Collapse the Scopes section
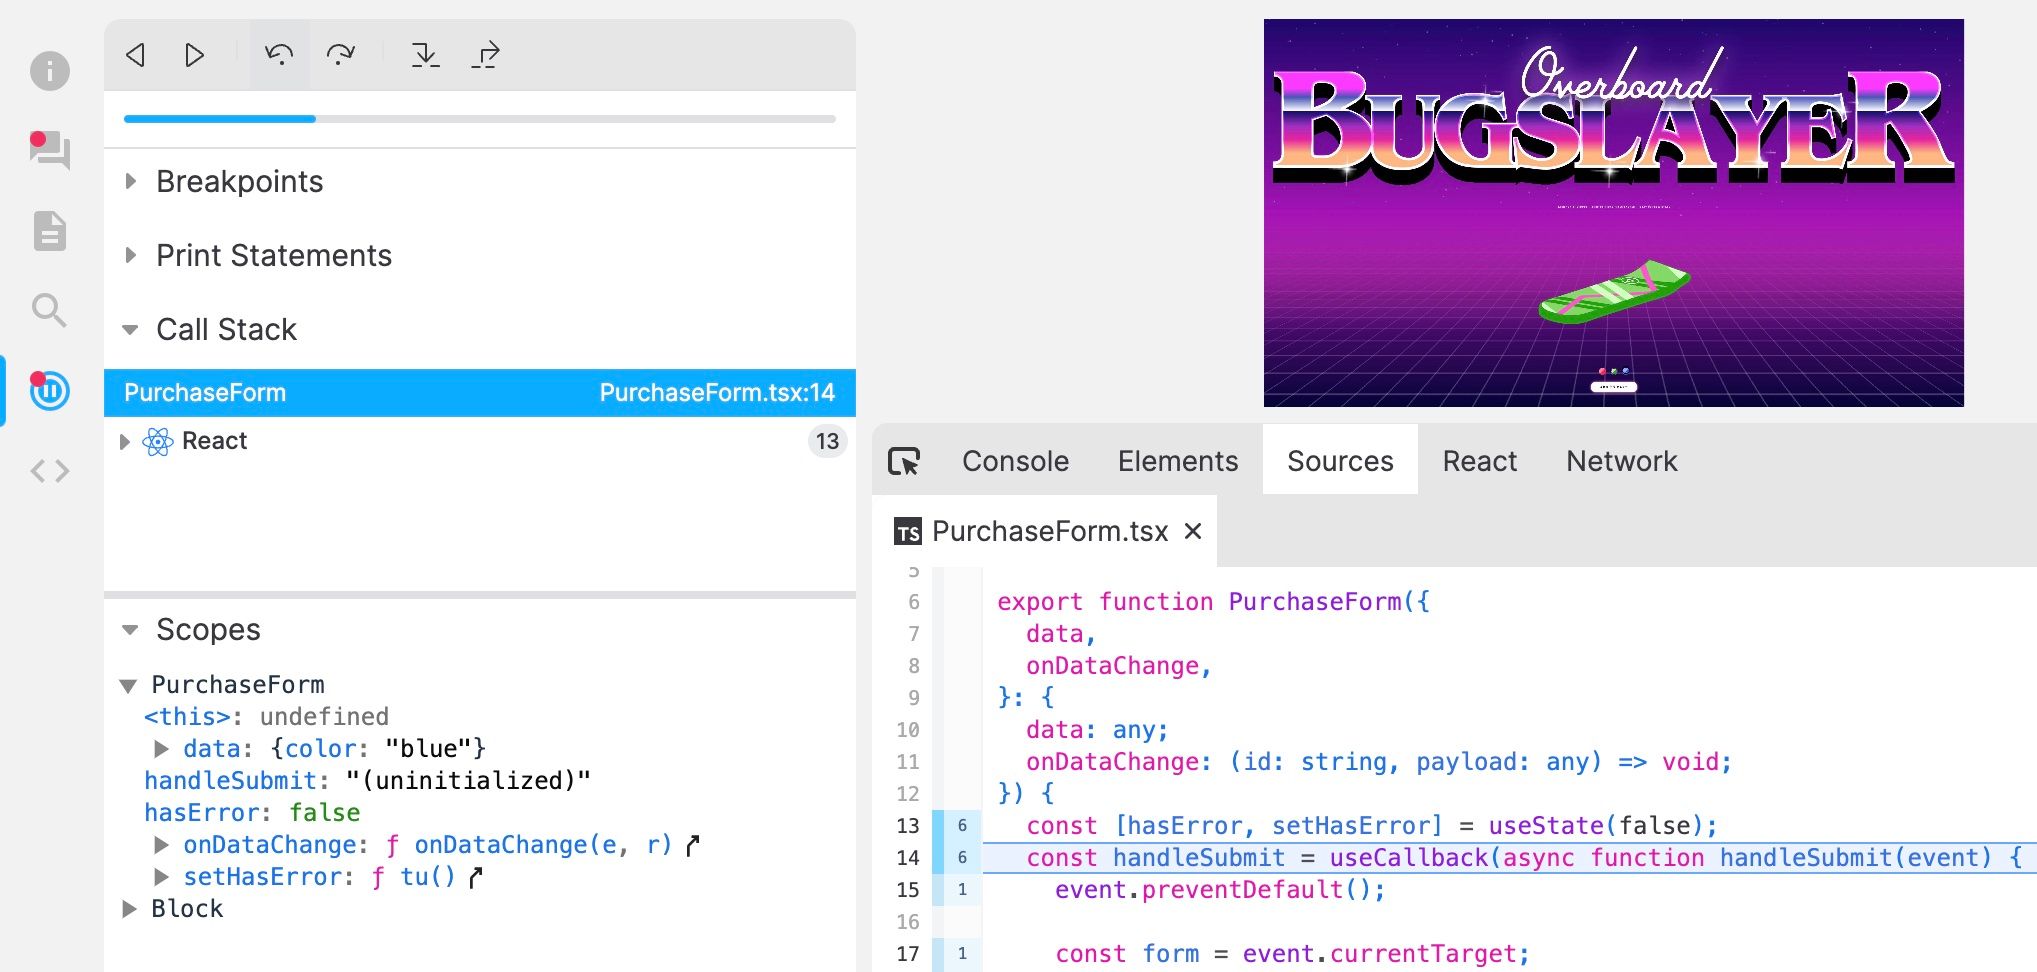 tap(130, 629)
